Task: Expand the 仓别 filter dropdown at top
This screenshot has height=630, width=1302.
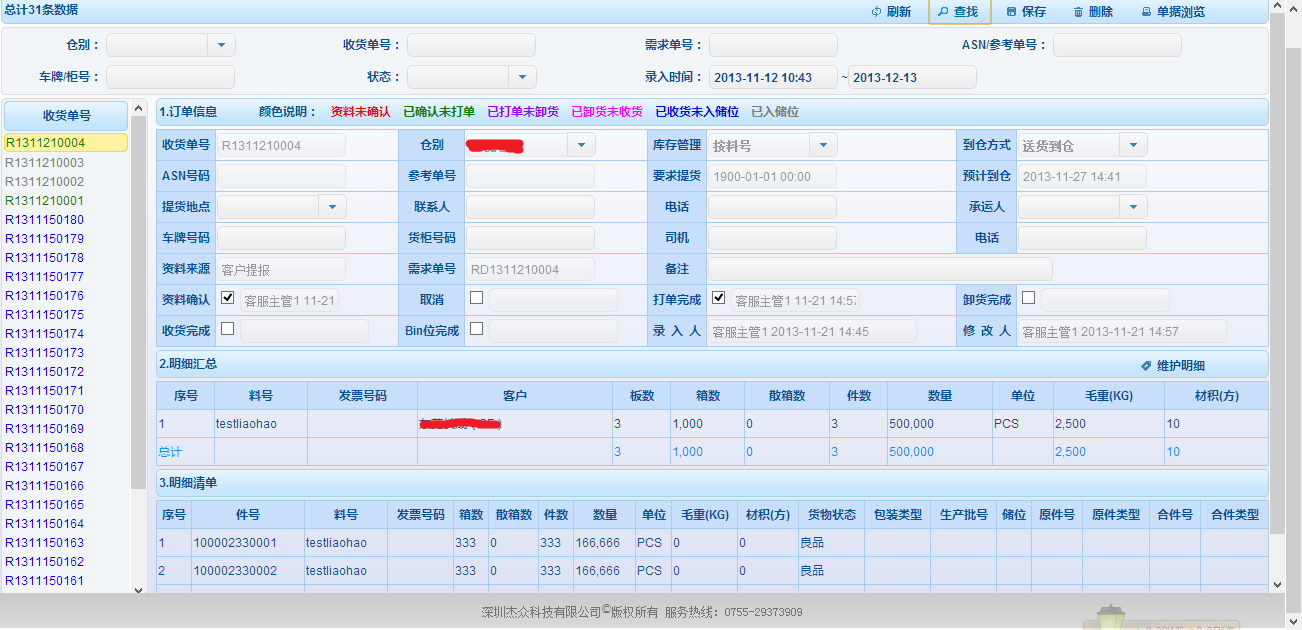Action: pyautogui.click(x=221, y=45)
